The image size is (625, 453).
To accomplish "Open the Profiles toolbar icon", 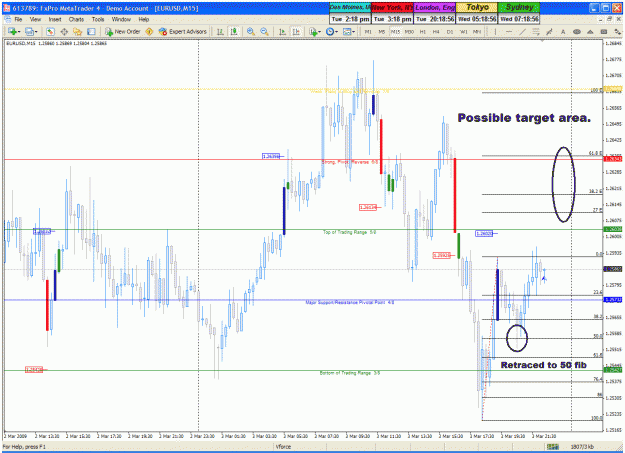I will (29, 32).
